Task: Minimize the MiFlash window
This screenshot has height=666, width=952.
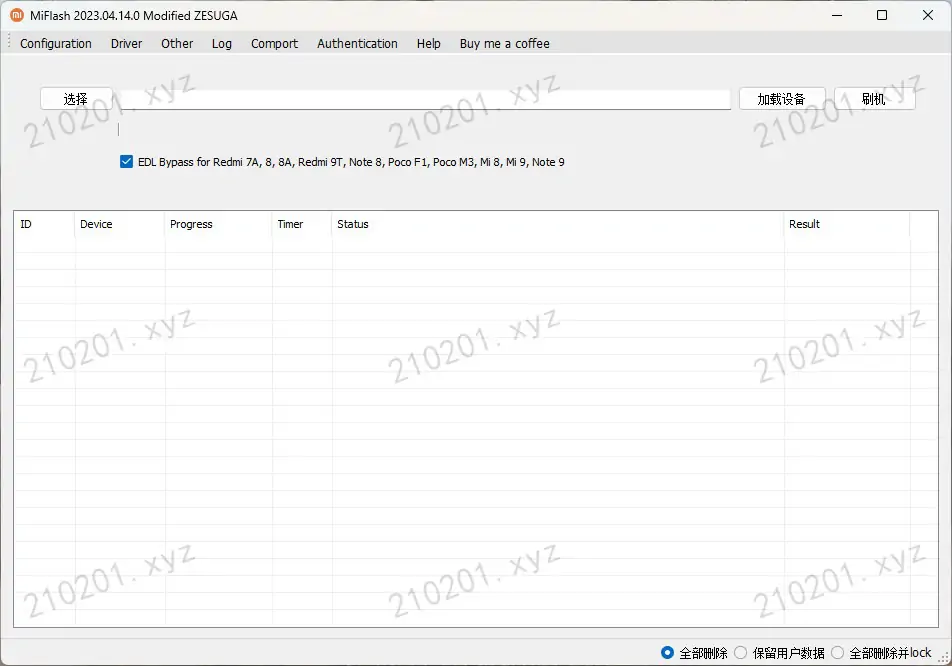Action: [837, 15]
